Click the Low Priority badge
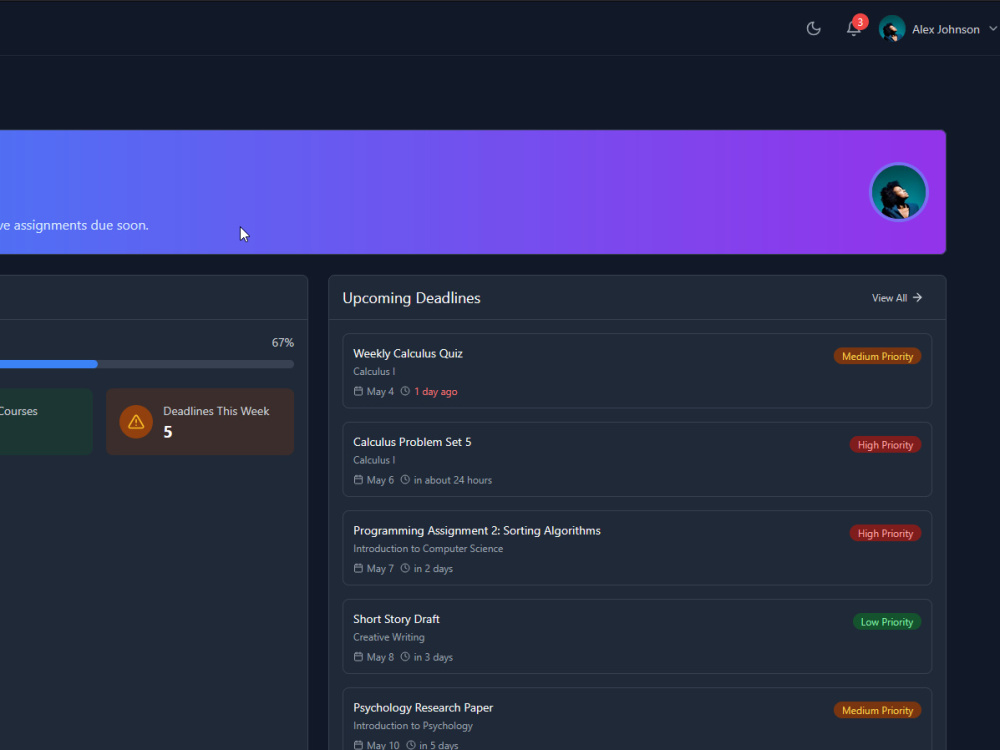 click(886, 622)
